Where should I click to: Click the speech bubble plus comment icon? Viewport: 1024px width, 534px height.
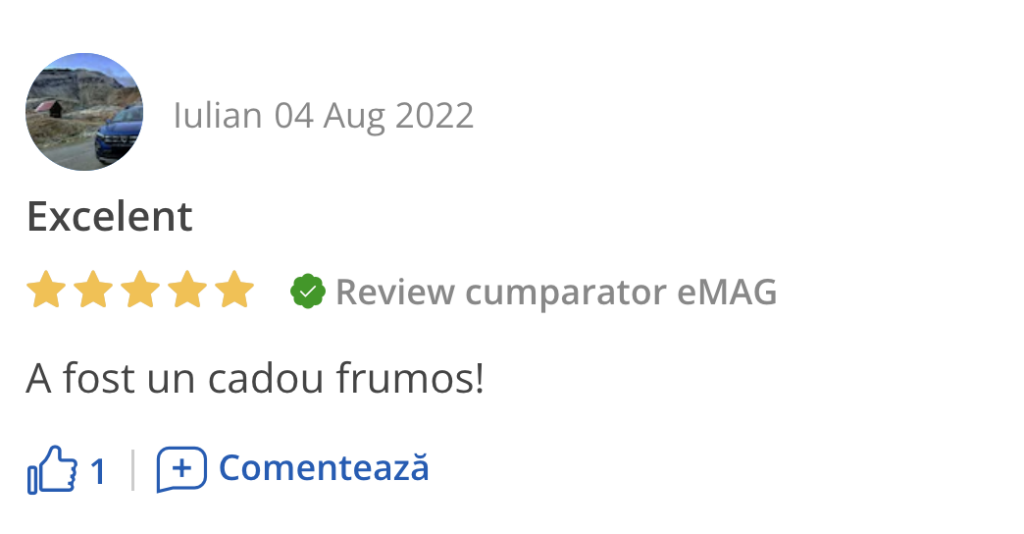click(x=182, y=469)
